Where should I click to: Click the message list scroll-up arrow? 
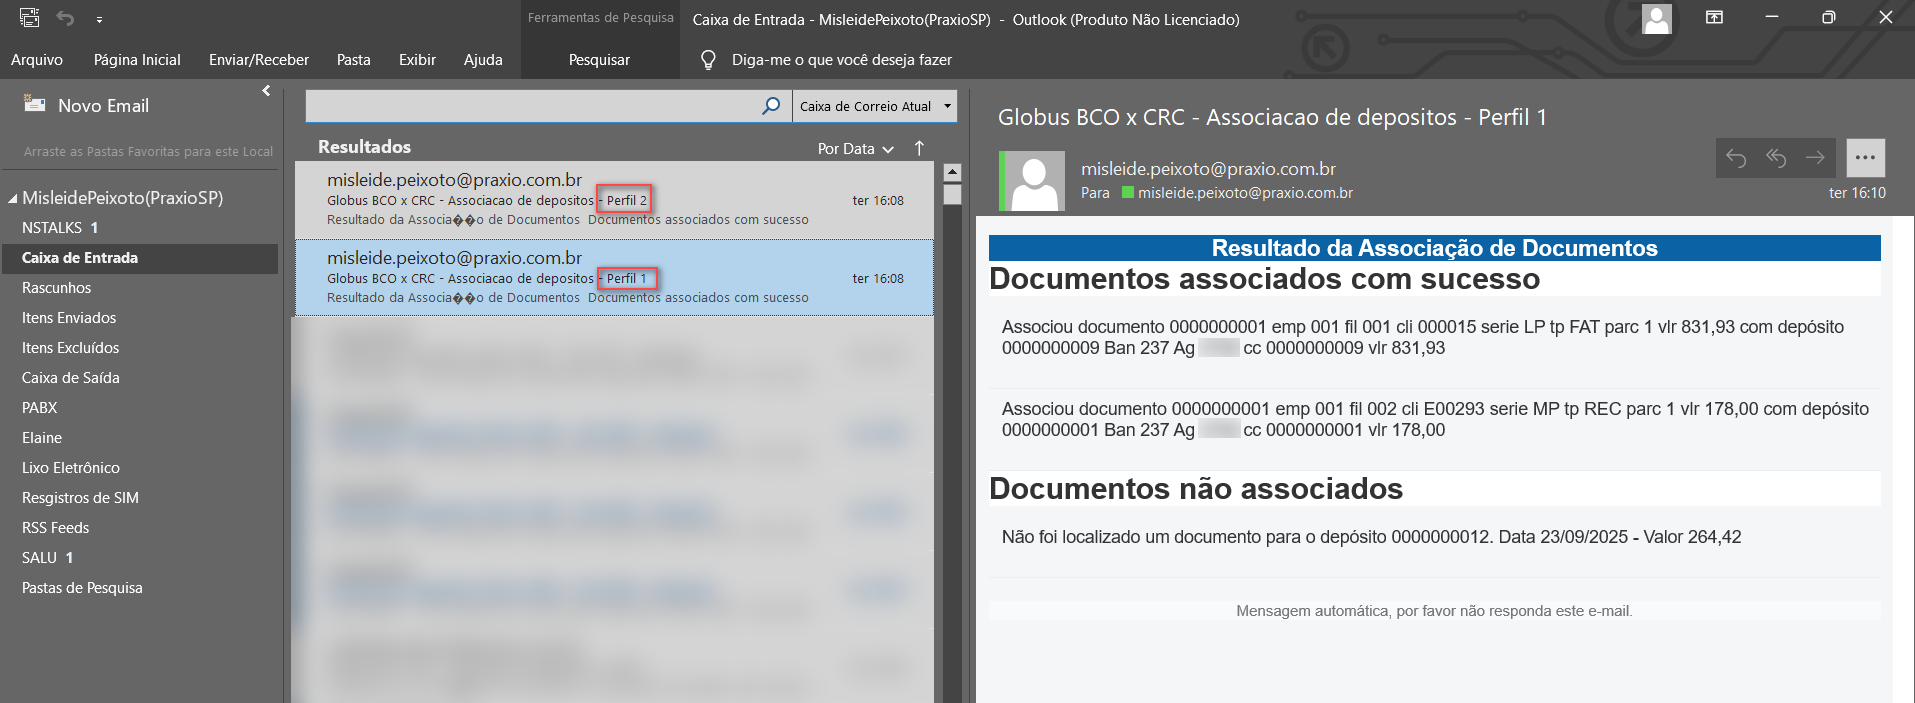(952, 172)
